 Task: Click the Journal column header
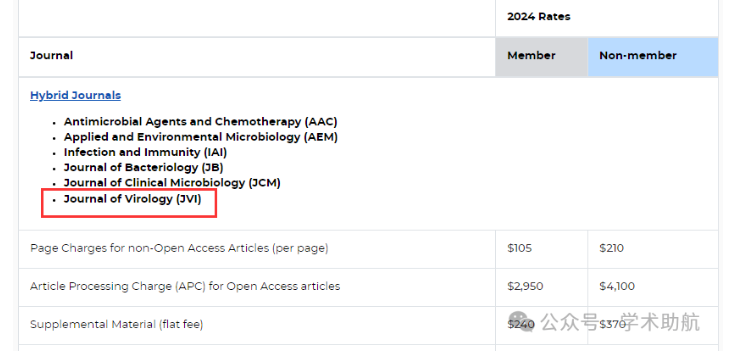click(x=51, y=56)
